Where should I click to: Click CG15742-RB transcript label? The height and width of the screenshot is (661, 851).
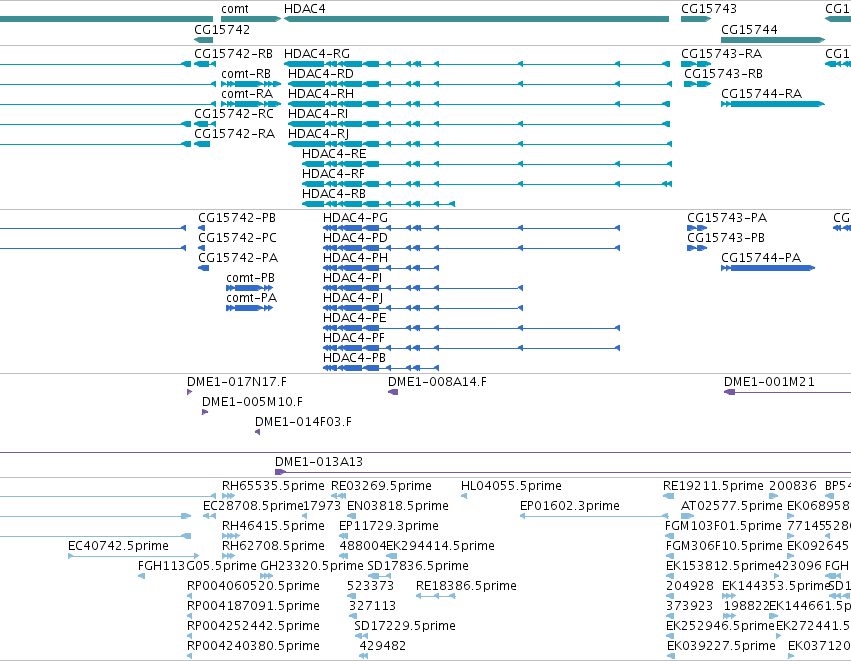point(233,54)
